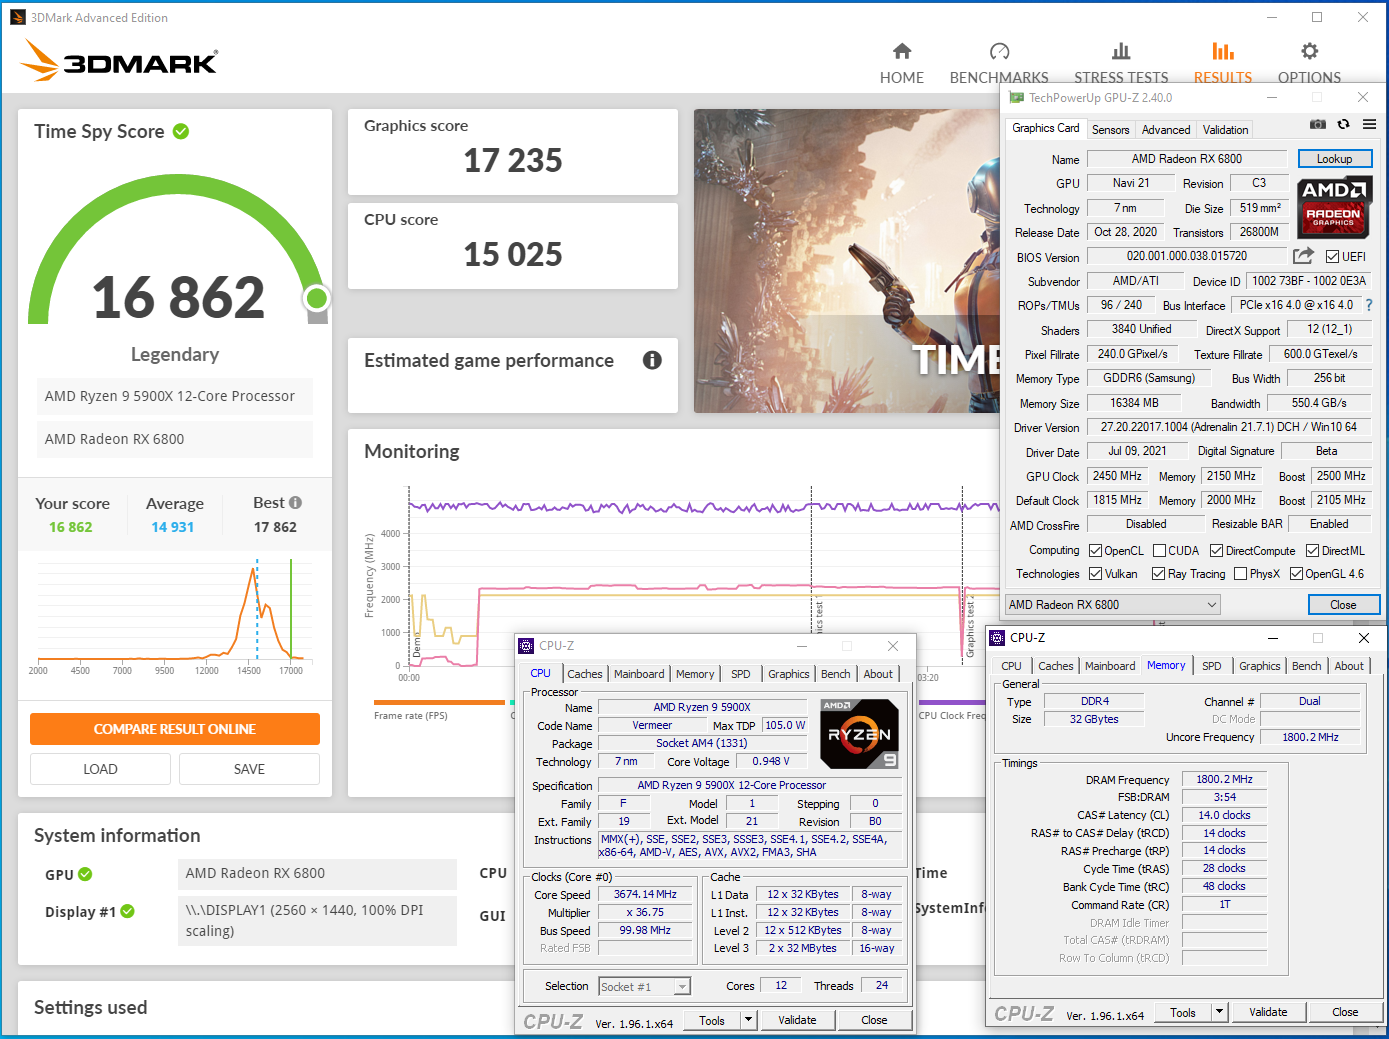Open Estimated game performance info icon
The width and height of the screenshot is (1389, 1039).
click(x=652, y=360)
